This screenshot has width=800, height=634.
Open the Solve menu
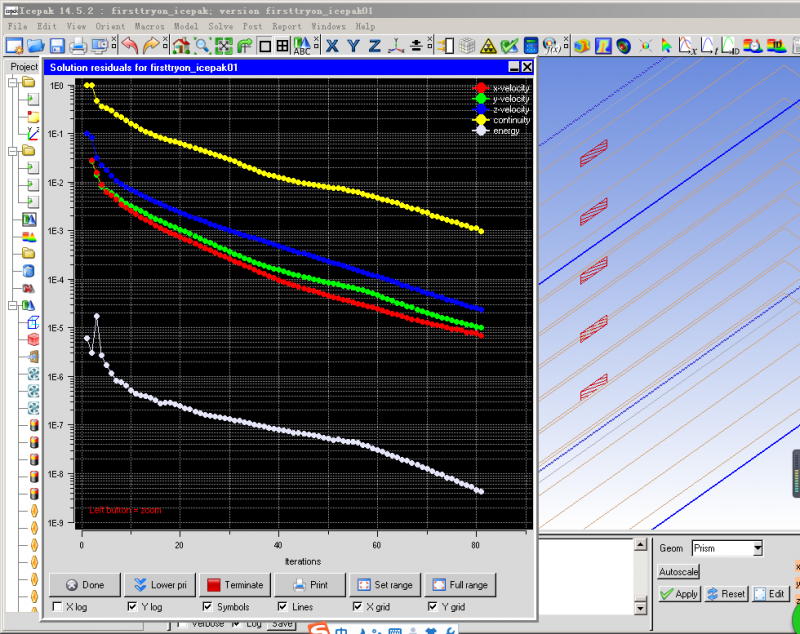220,26
